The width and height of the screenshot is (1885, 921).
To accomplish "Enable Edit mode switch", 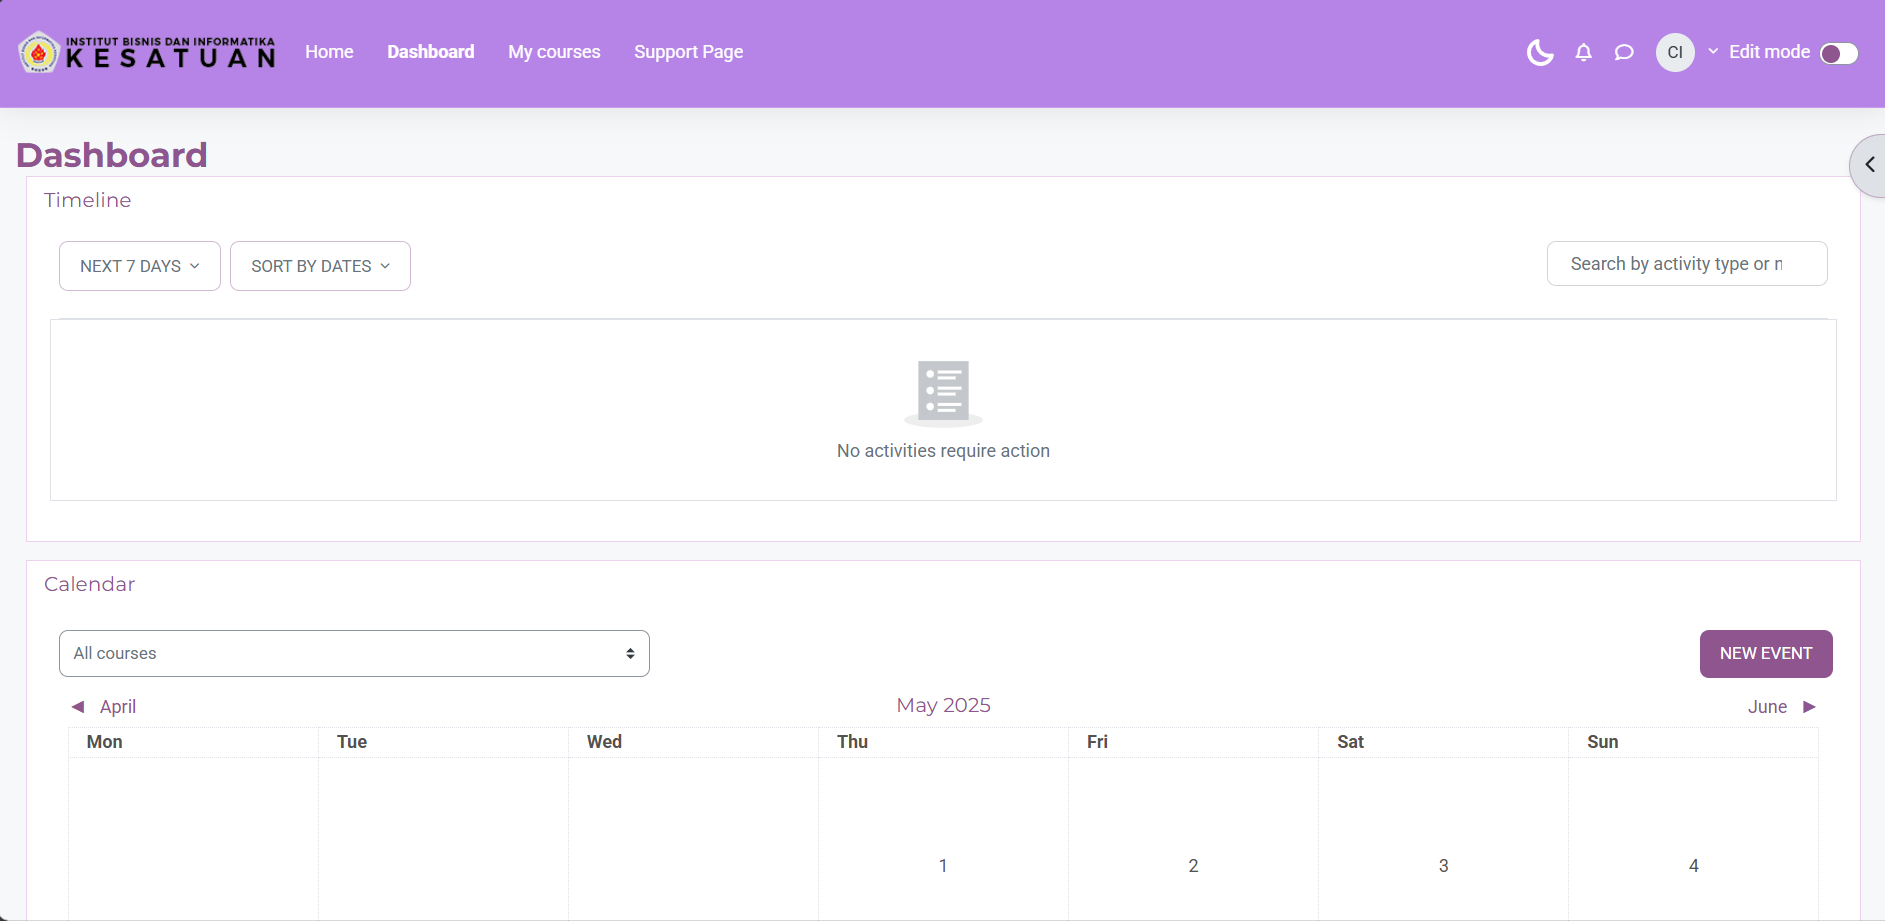I will point(1838,53).
